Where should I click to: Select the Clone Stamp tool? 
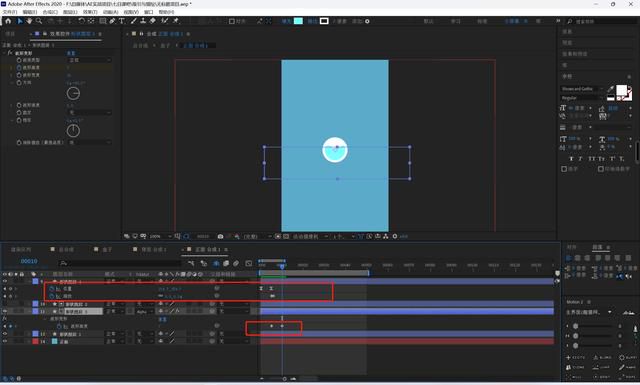143,21
